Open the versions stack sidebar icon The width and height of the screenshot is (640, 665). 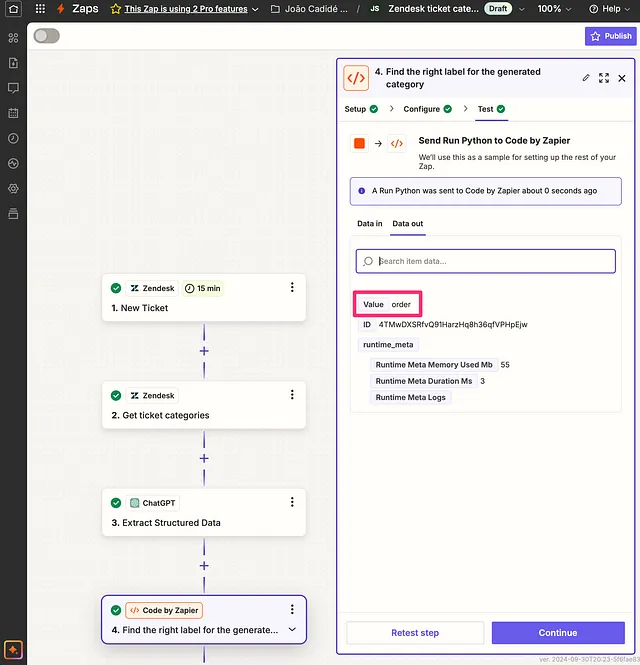tap(13, 213)
